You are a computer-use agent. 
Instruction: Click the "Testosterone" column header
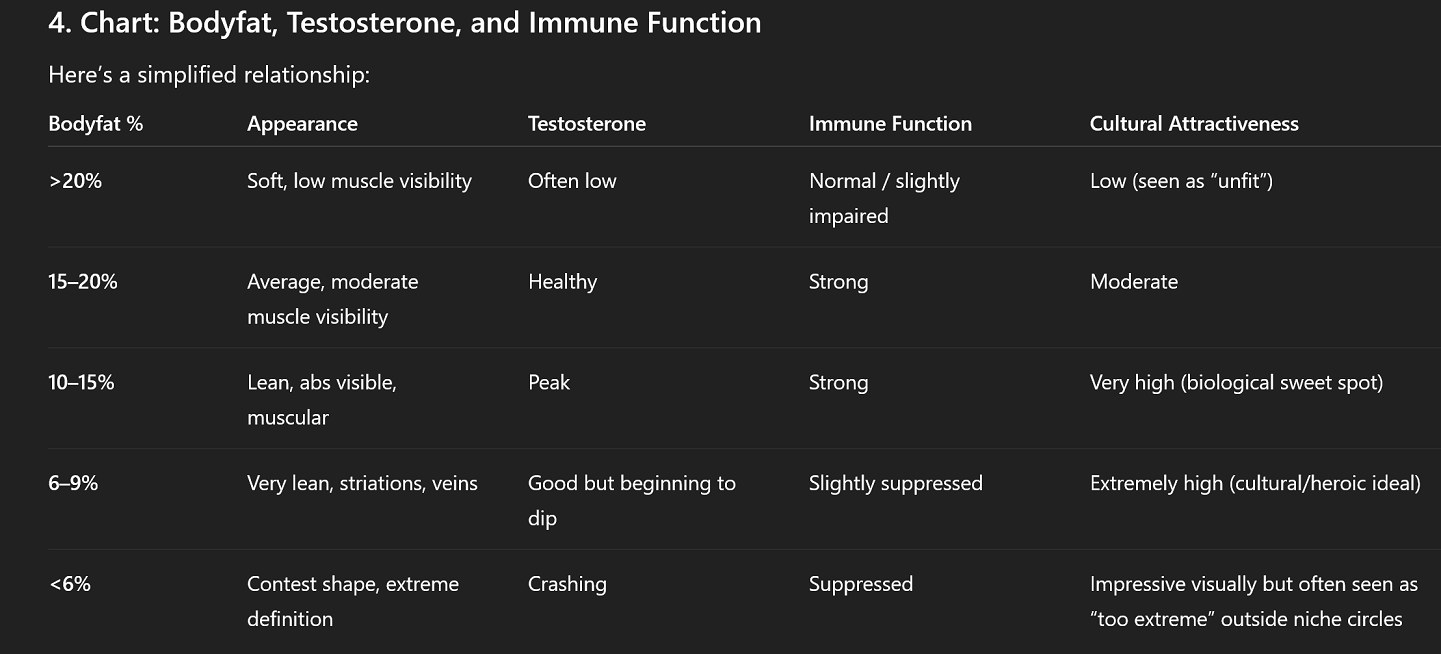pyautogui.click(x=587, y=124)
